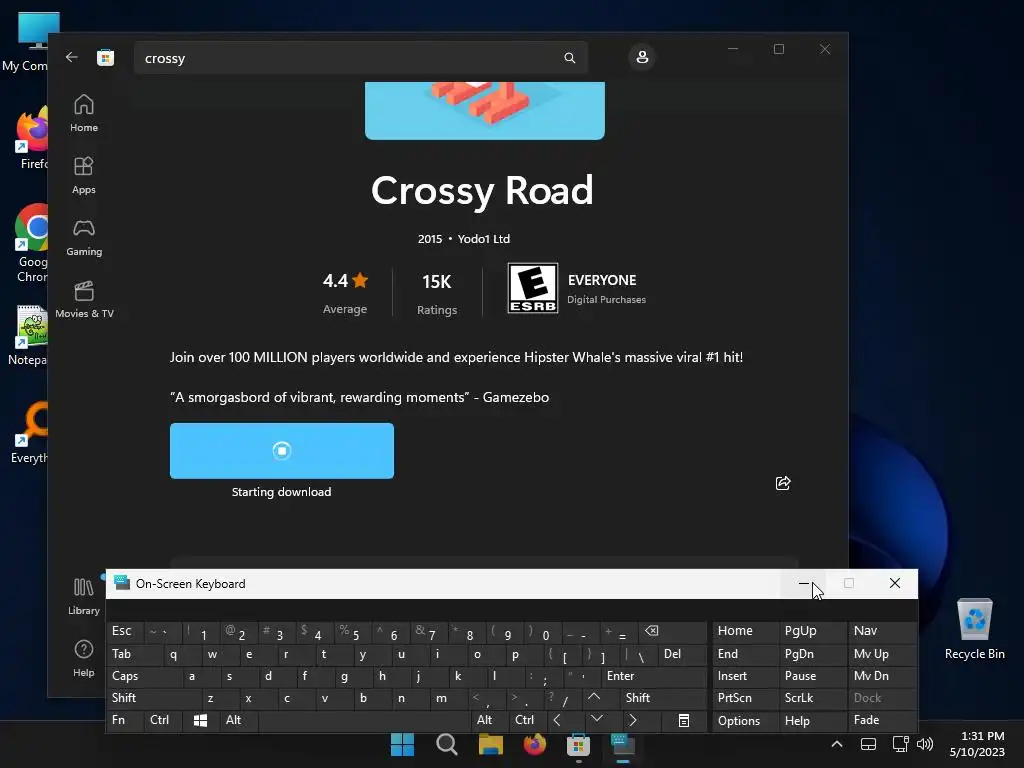The width and height of the screenshot is (1024, 768).
Task: Click Nav key on On-Screen Keyboard
Action: pos(882,632)
